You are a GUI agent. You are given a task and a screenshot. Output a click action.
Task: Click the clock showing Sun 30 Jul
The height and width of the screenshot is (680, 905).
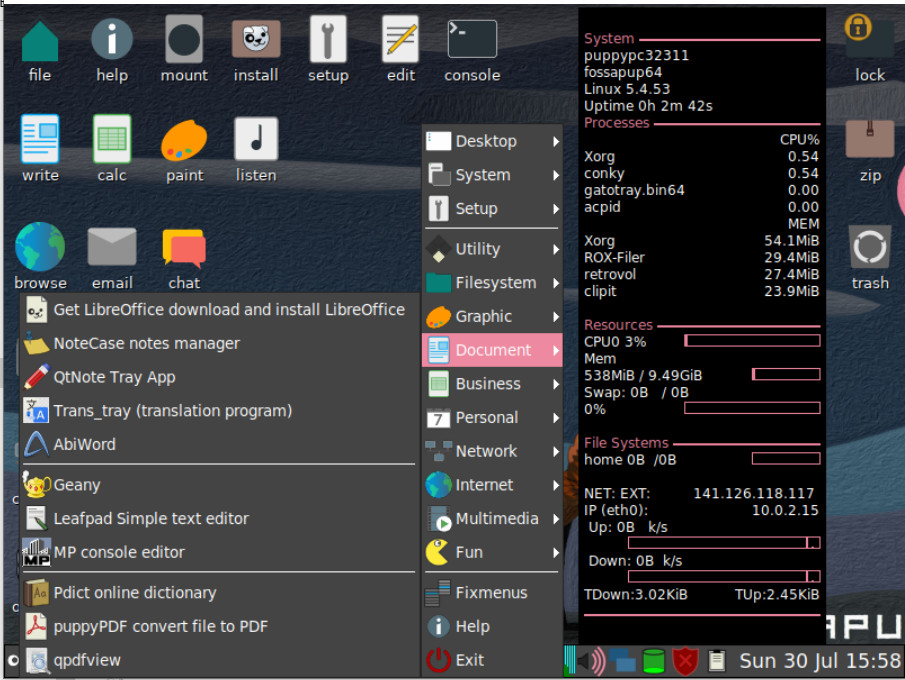click(x=820, y=661)
